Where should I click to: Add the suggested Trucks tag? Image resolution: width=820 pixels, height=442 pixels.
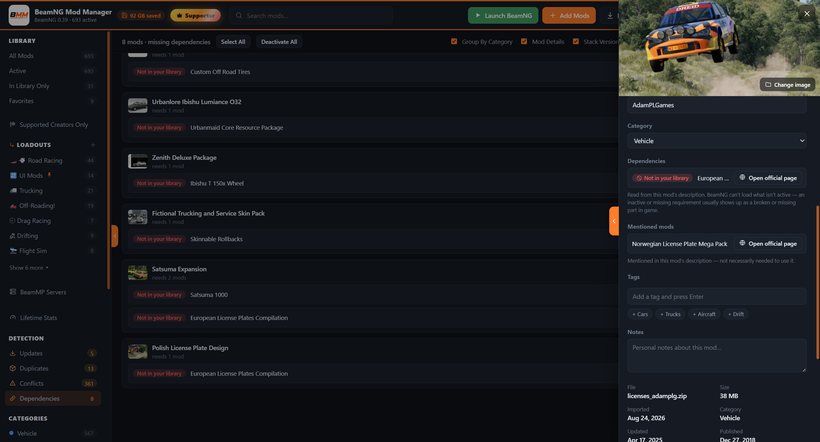pyautogui.click(x=670, y=314)
